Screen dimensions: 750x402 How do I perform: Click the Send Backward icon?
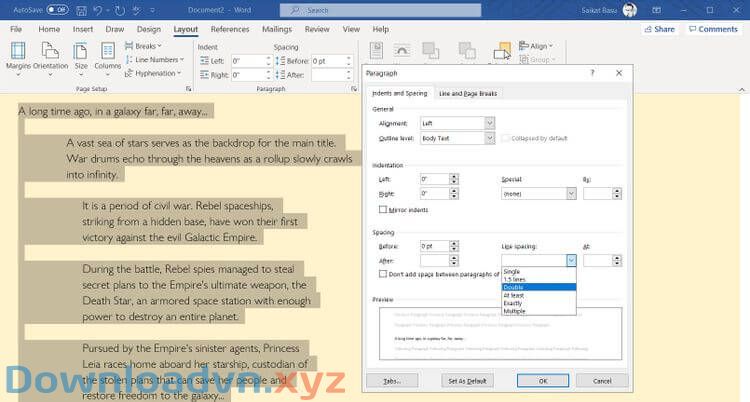467,51
